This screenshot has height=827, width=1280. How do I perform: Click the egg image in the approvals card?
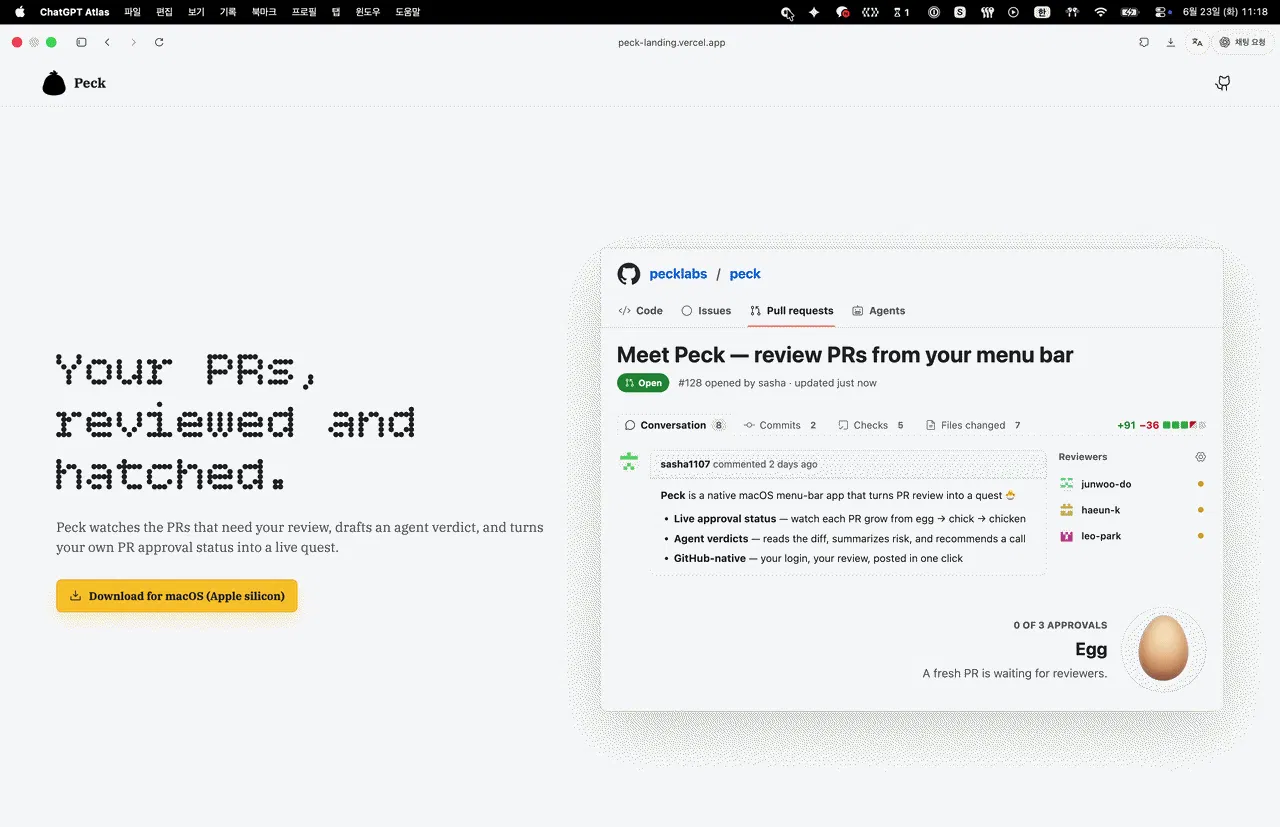(x=1163, y=648)
